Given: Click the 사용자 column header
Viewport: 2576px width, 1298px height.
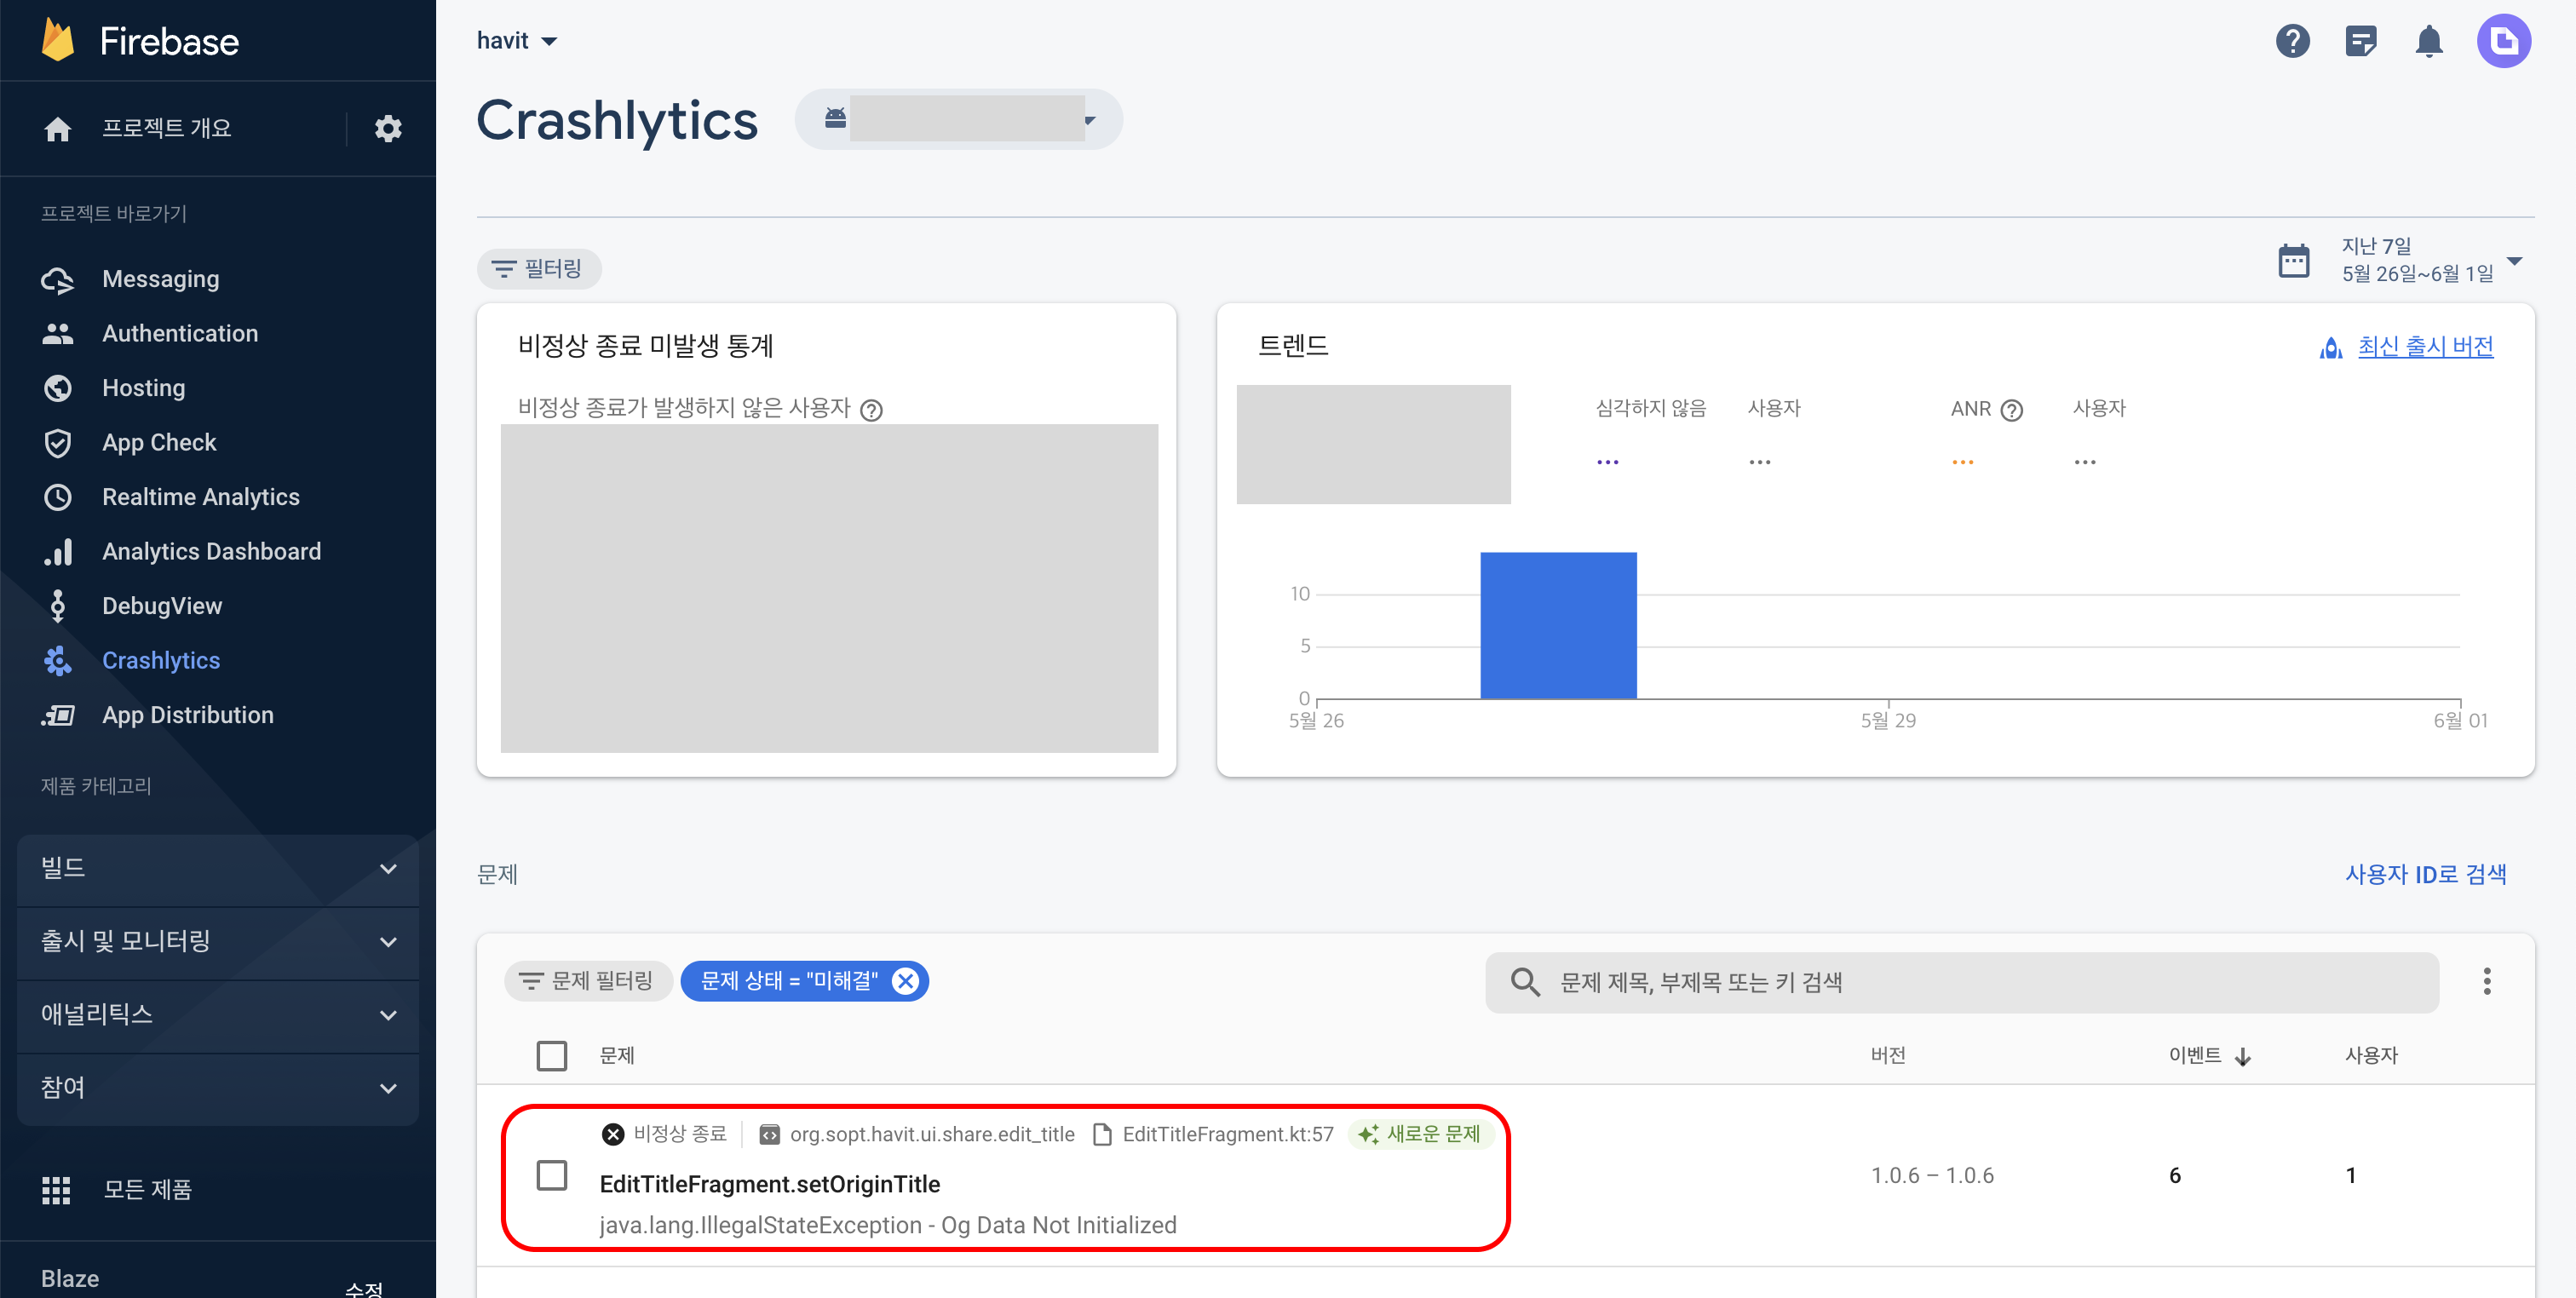Looking at the screenshot, I should pyautogui.click(x=2371, y=1056).
